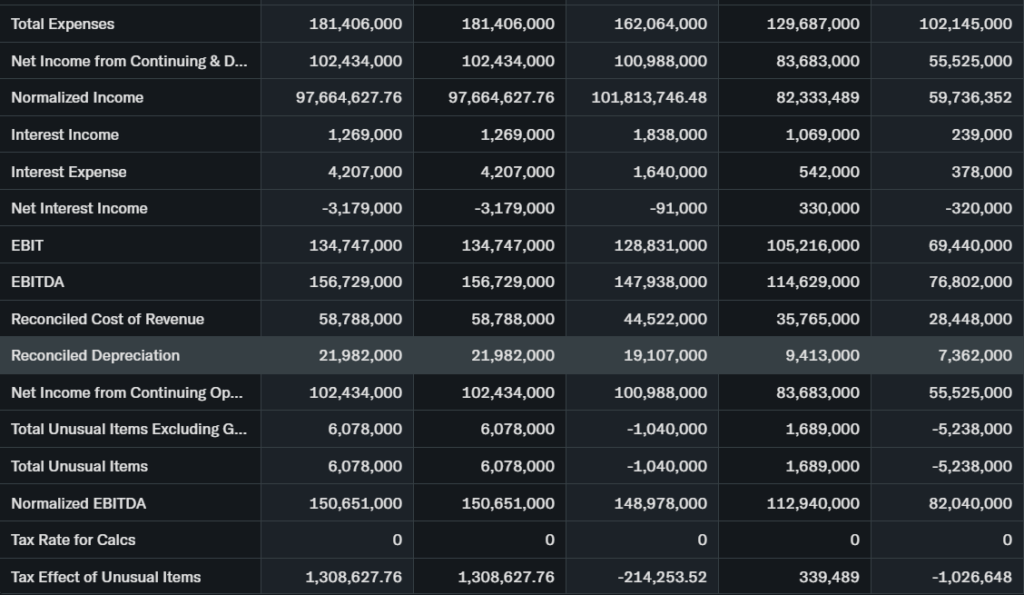Click the Net Interest Income row label
1024x595 pixels.
click(x=79, y=209)
